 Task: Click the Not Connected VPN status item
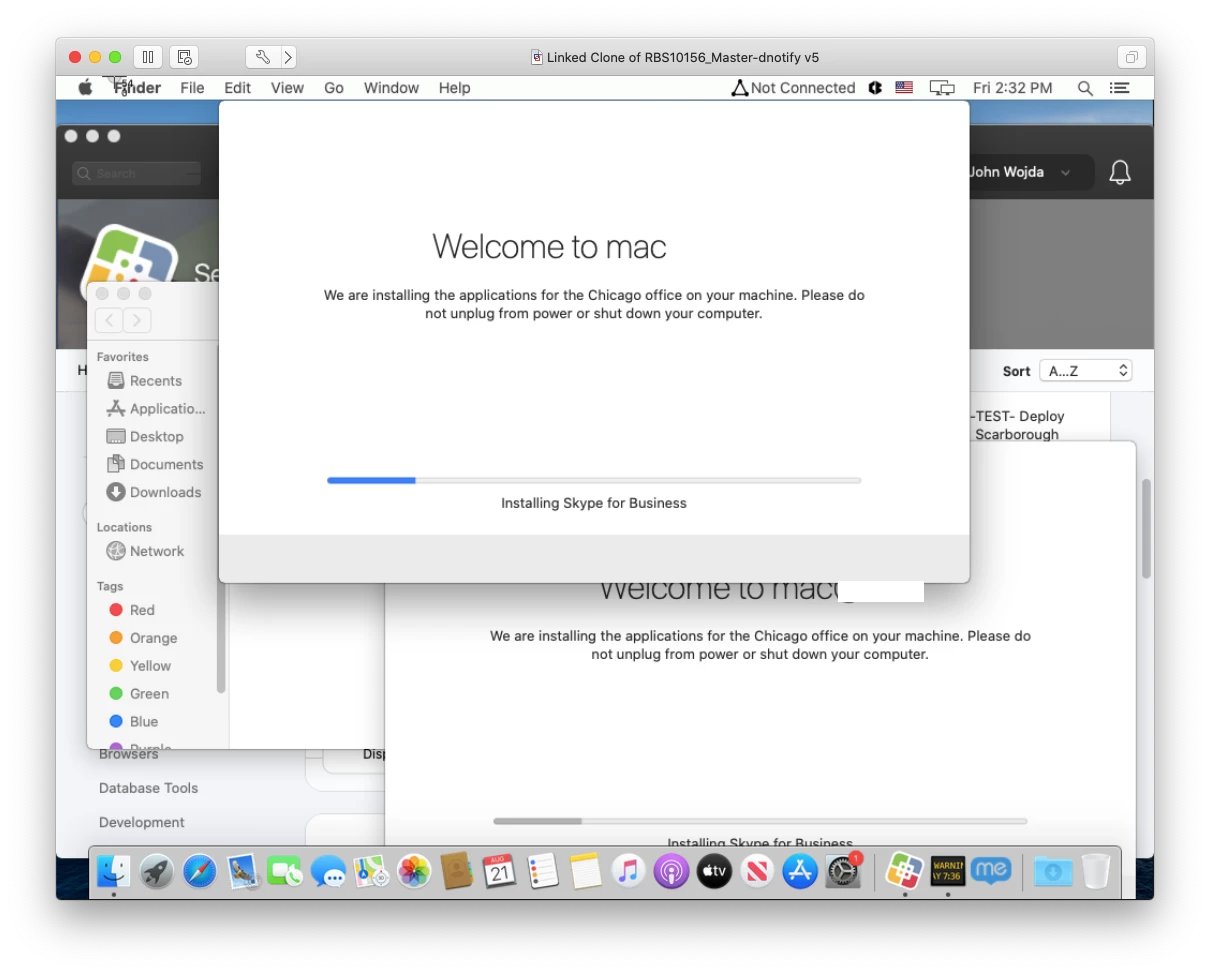793,88
